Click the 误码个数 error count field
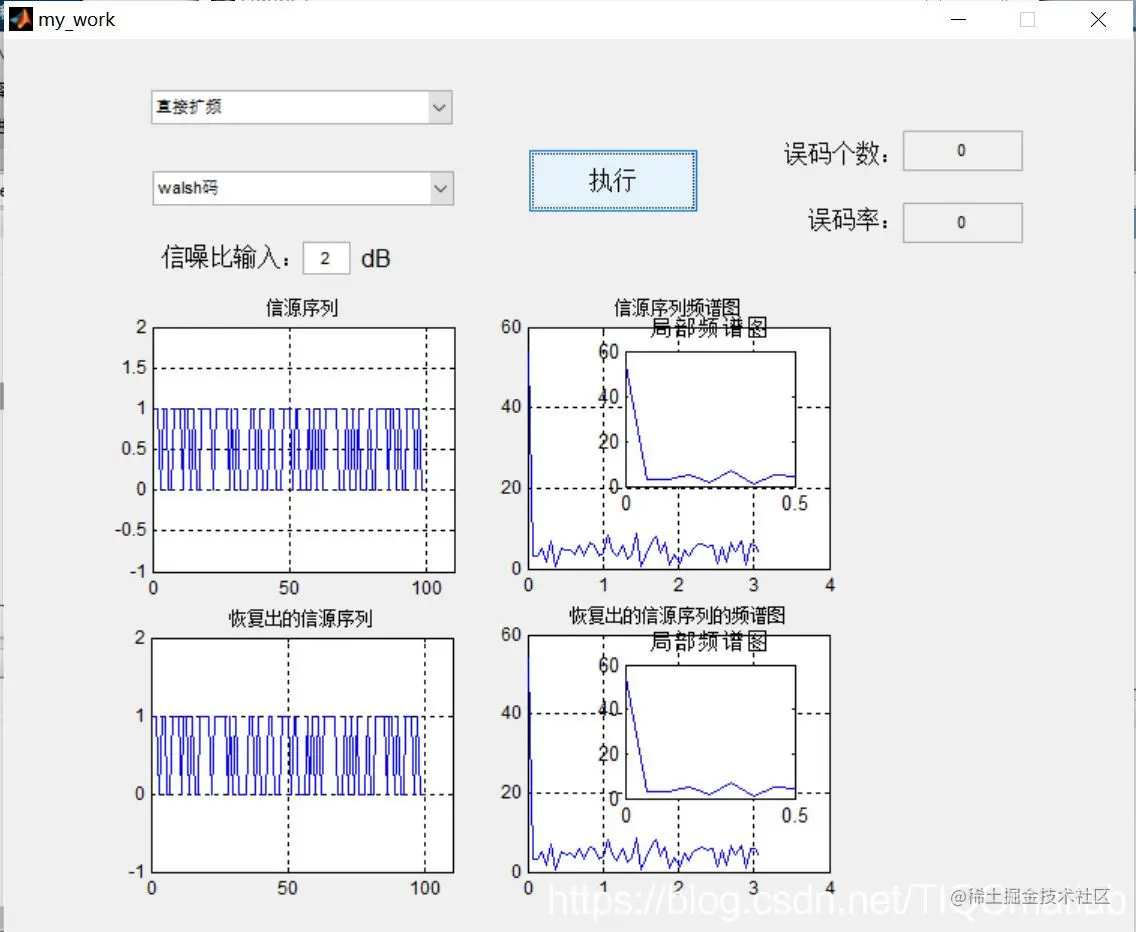1136x932 pixels. click(x=961, y=150)
